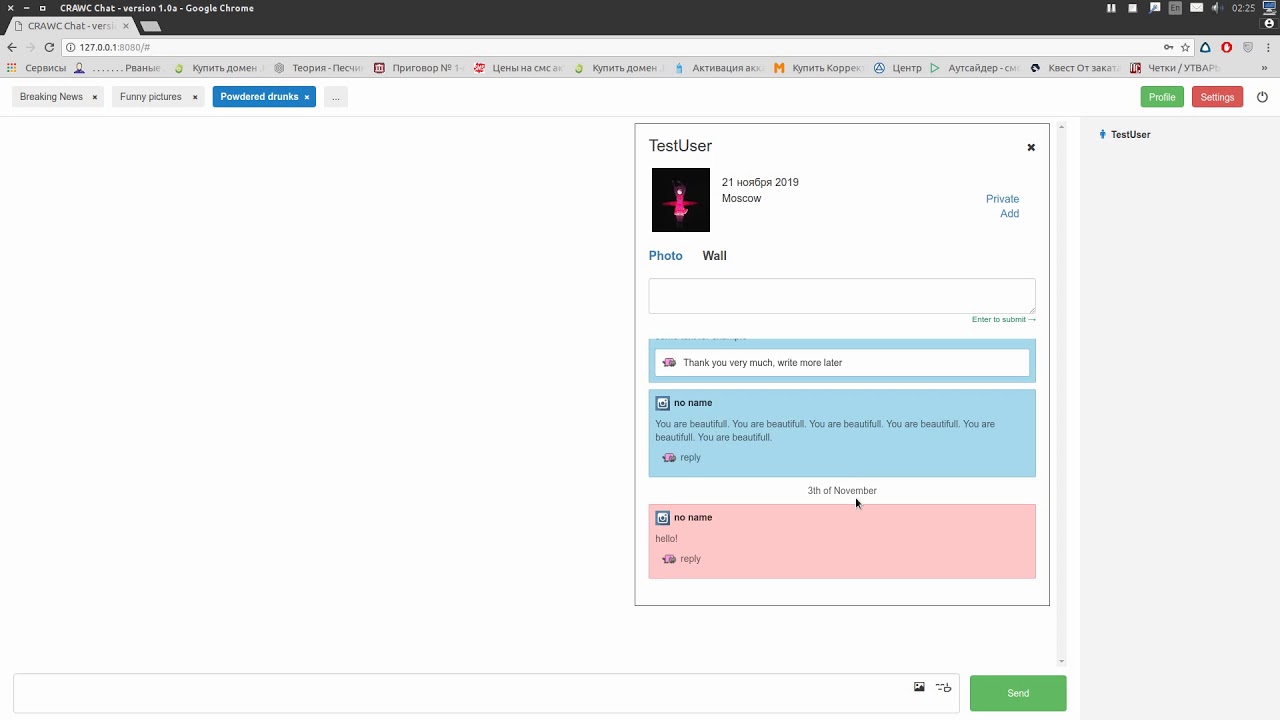
Task: Click avatar icon of hello! post author
Action: (662, 518)
